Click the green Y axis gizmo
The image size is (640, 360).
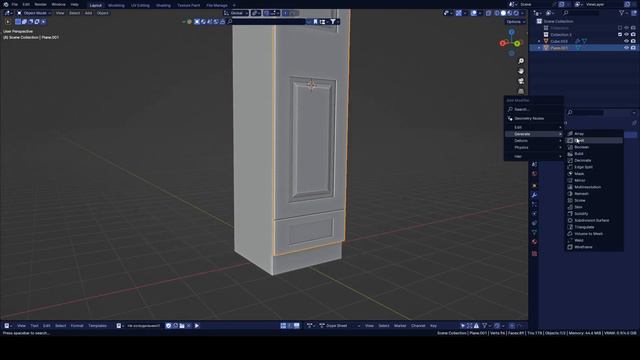point(518,43)
